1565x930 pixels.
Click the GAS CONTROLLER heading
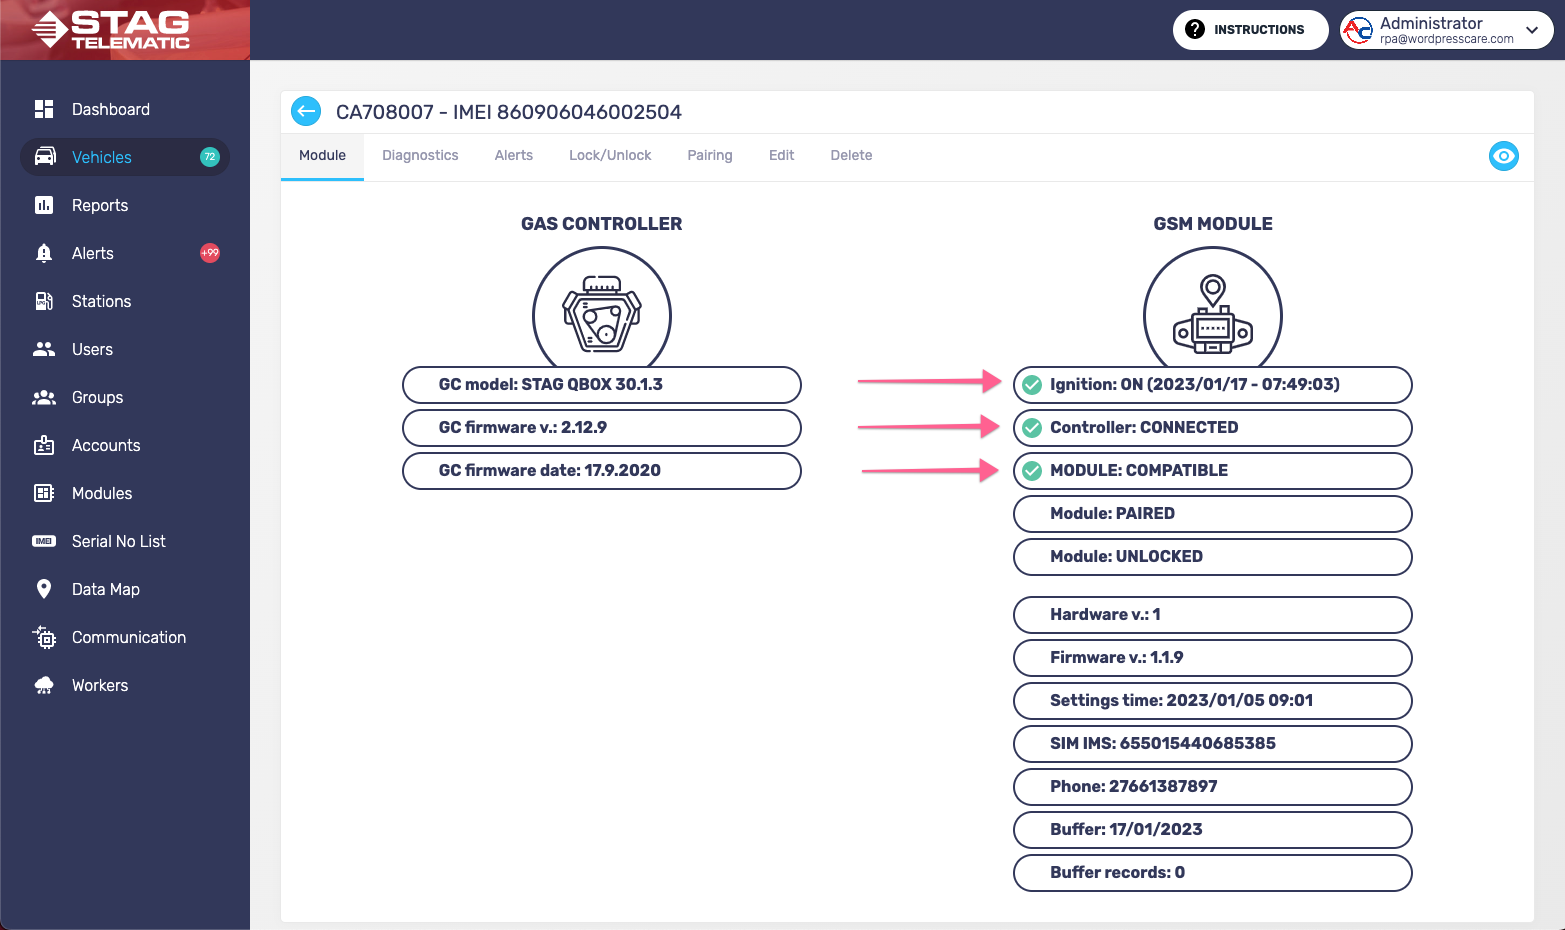coord(602,224)
